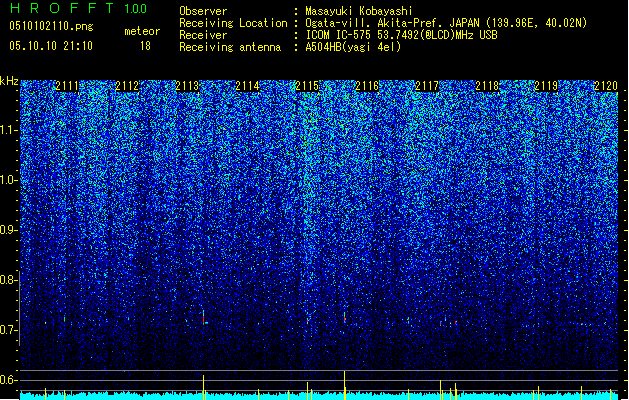The image size is (629, 400).
Task: Click the 2111 time marker
Action: [x=67, y=86]
